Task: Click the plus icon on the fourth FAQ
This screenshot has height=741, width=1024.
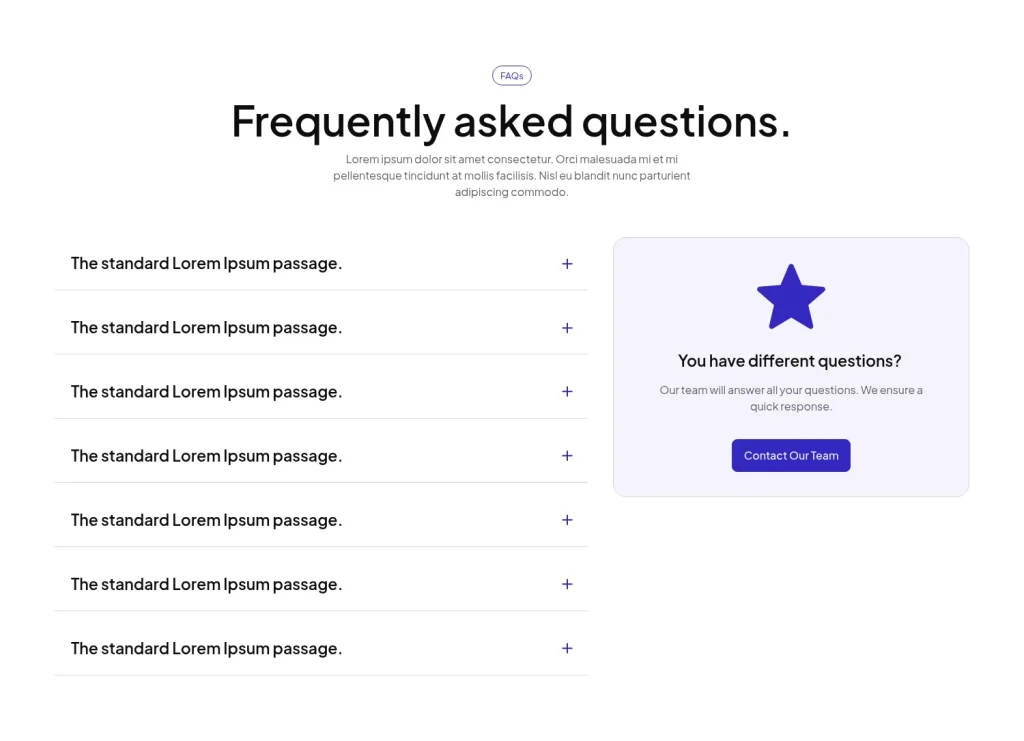Action: [x=567, y=455]
